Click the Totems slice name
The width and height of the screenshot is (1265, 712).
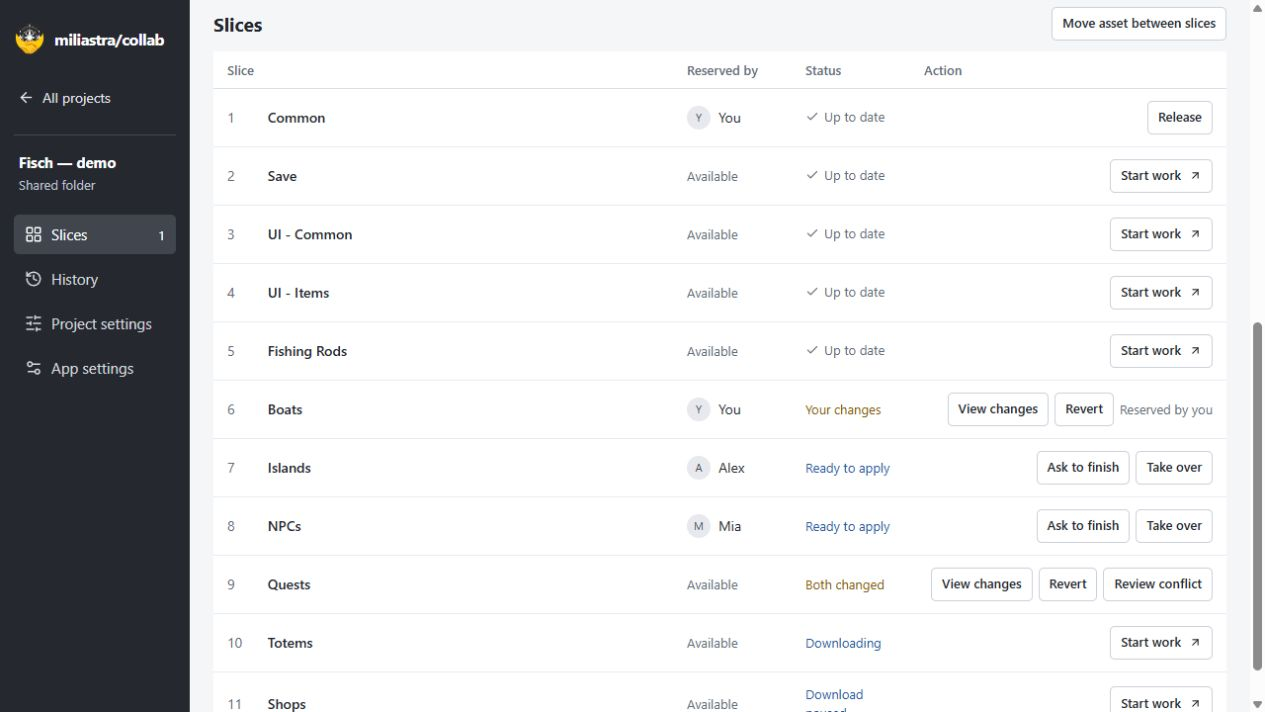[290, 643]
